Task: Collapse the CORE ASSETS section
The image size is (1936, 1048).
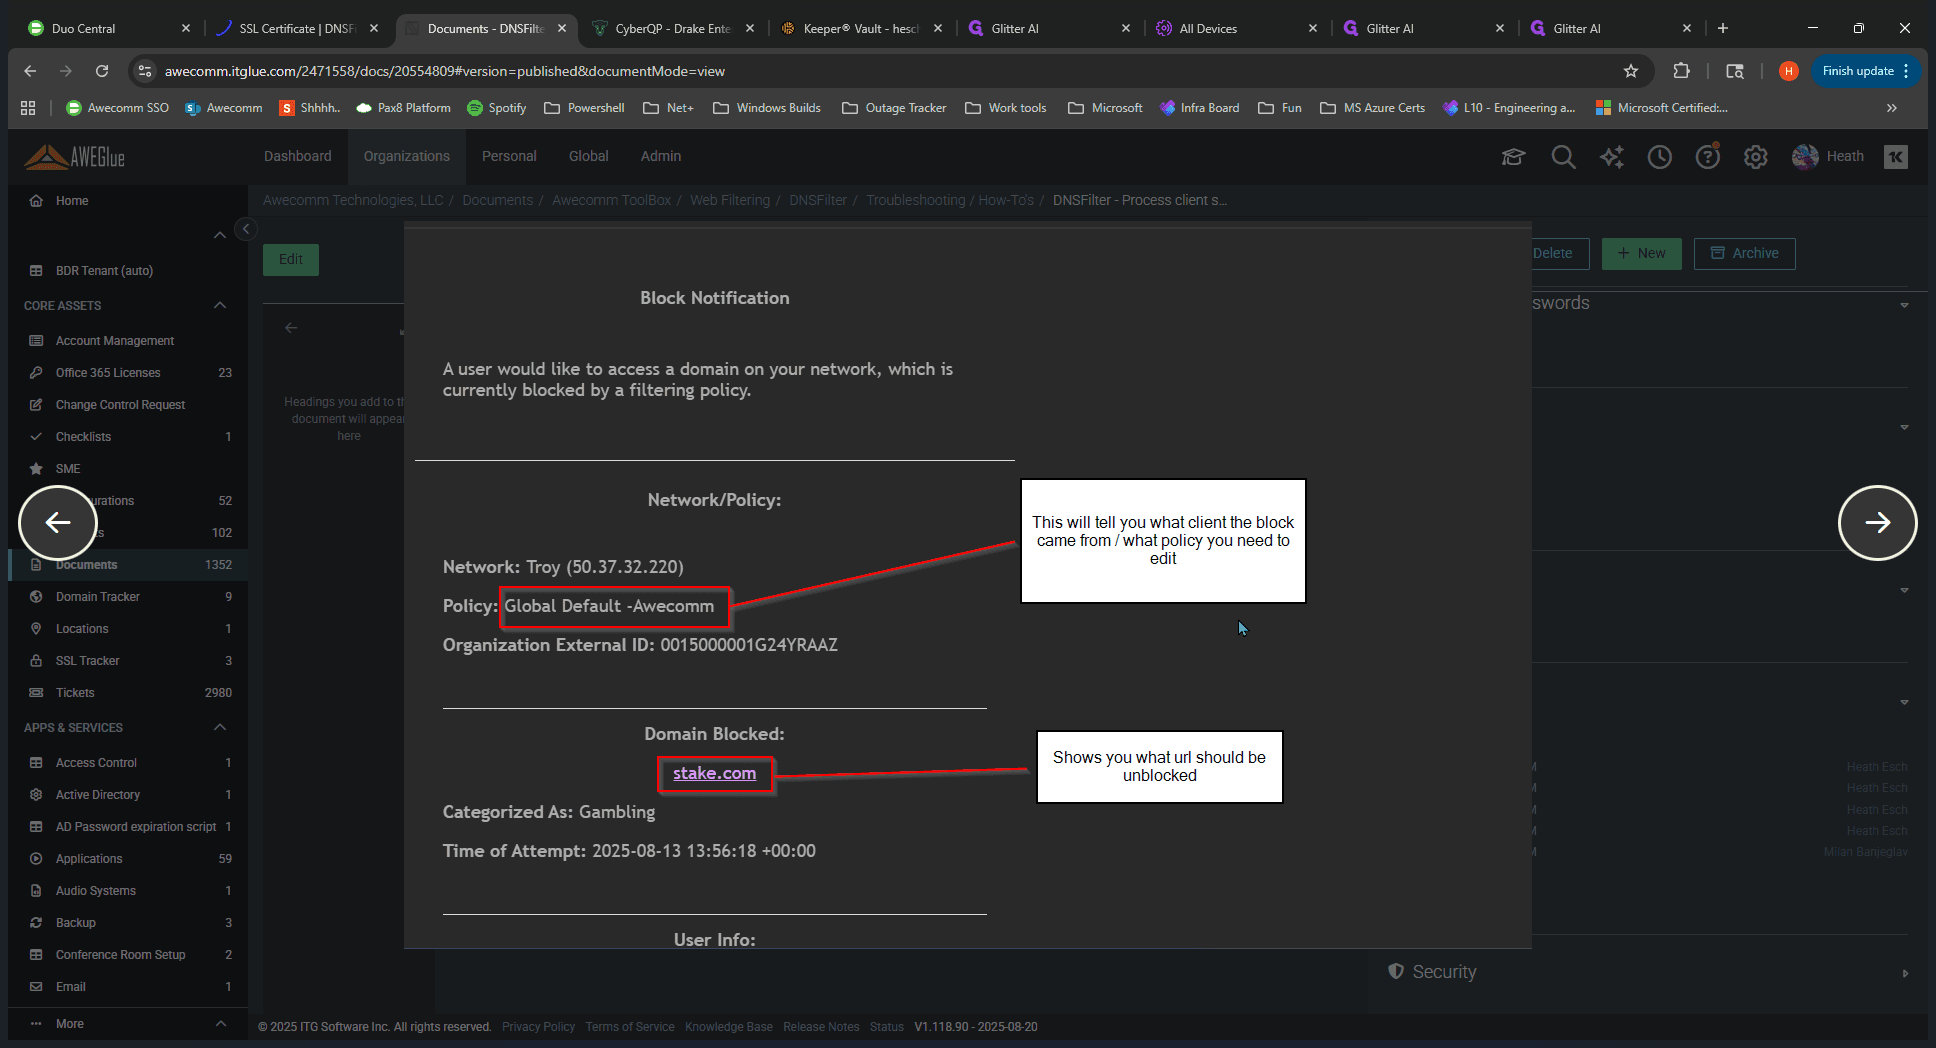Action: 220,305
